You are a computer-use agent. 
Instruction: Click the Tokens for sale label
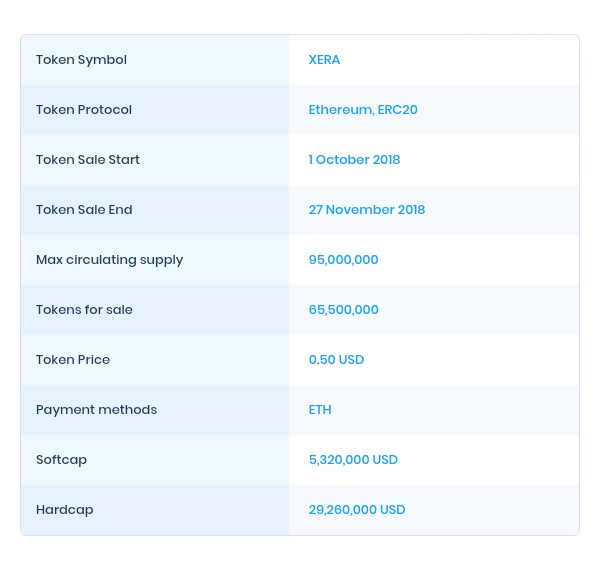tap(84, 310)
